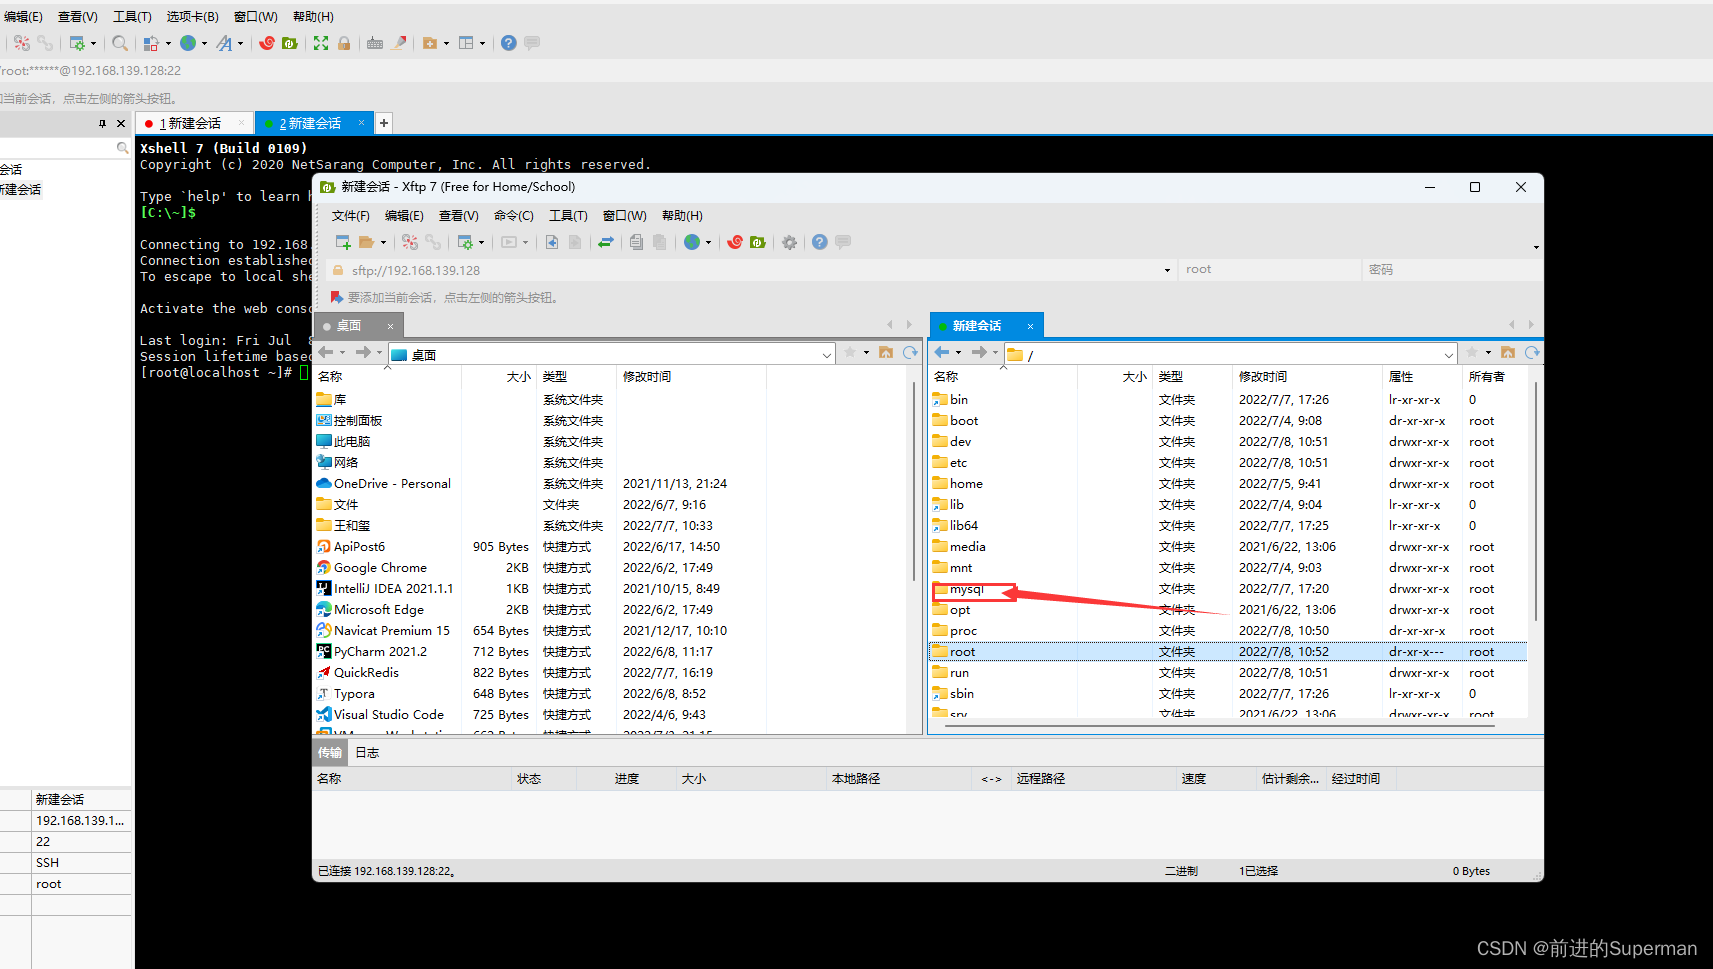Image resolution: width=1713 pixels, height=969 pixels.
Task: Go back in the remote pane navigation
Action: (x=942, y=352)
